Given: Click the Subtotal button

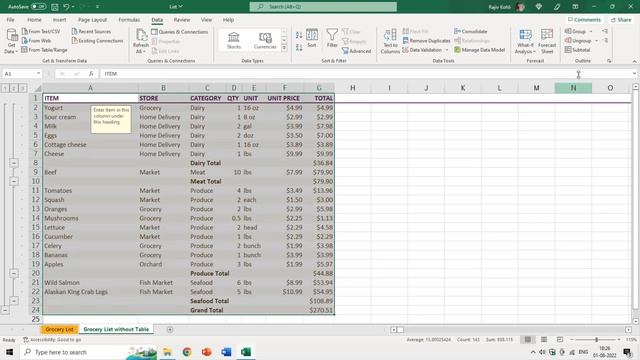Looking at the screenshot, I should point(578,50).
